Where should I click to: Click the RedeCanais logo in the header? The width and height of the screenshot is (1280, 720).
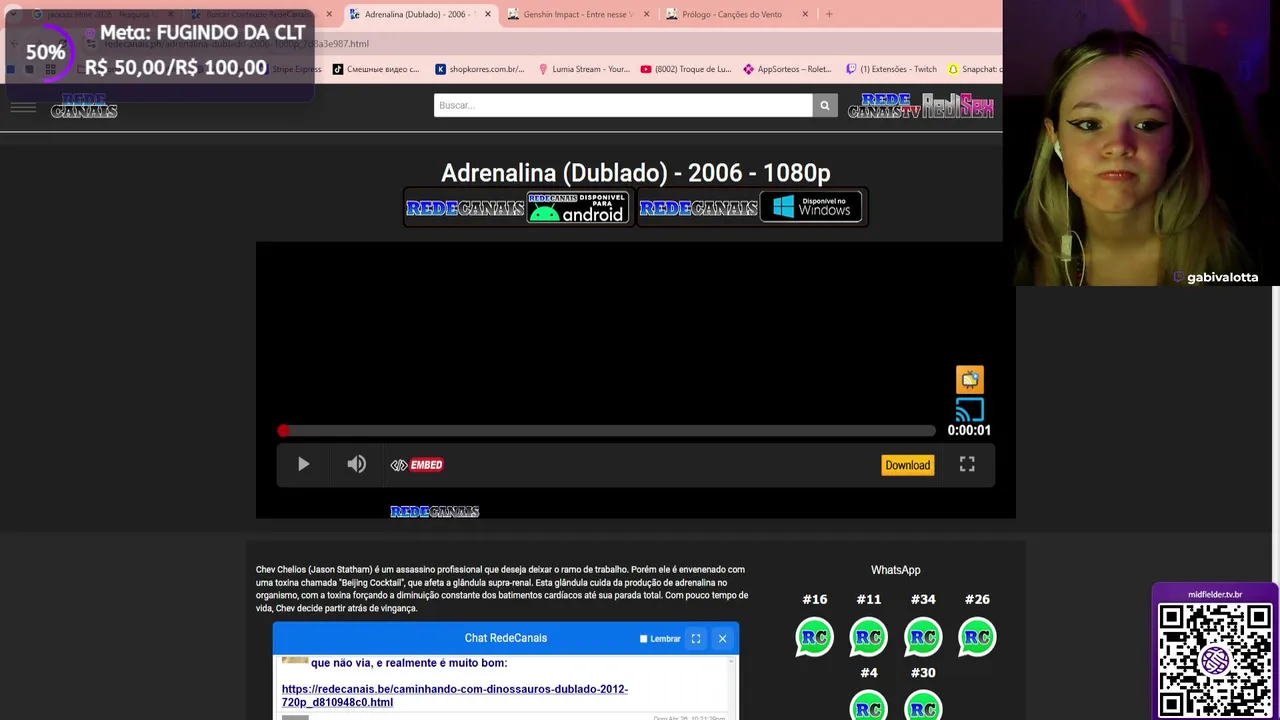click(84, 106)
